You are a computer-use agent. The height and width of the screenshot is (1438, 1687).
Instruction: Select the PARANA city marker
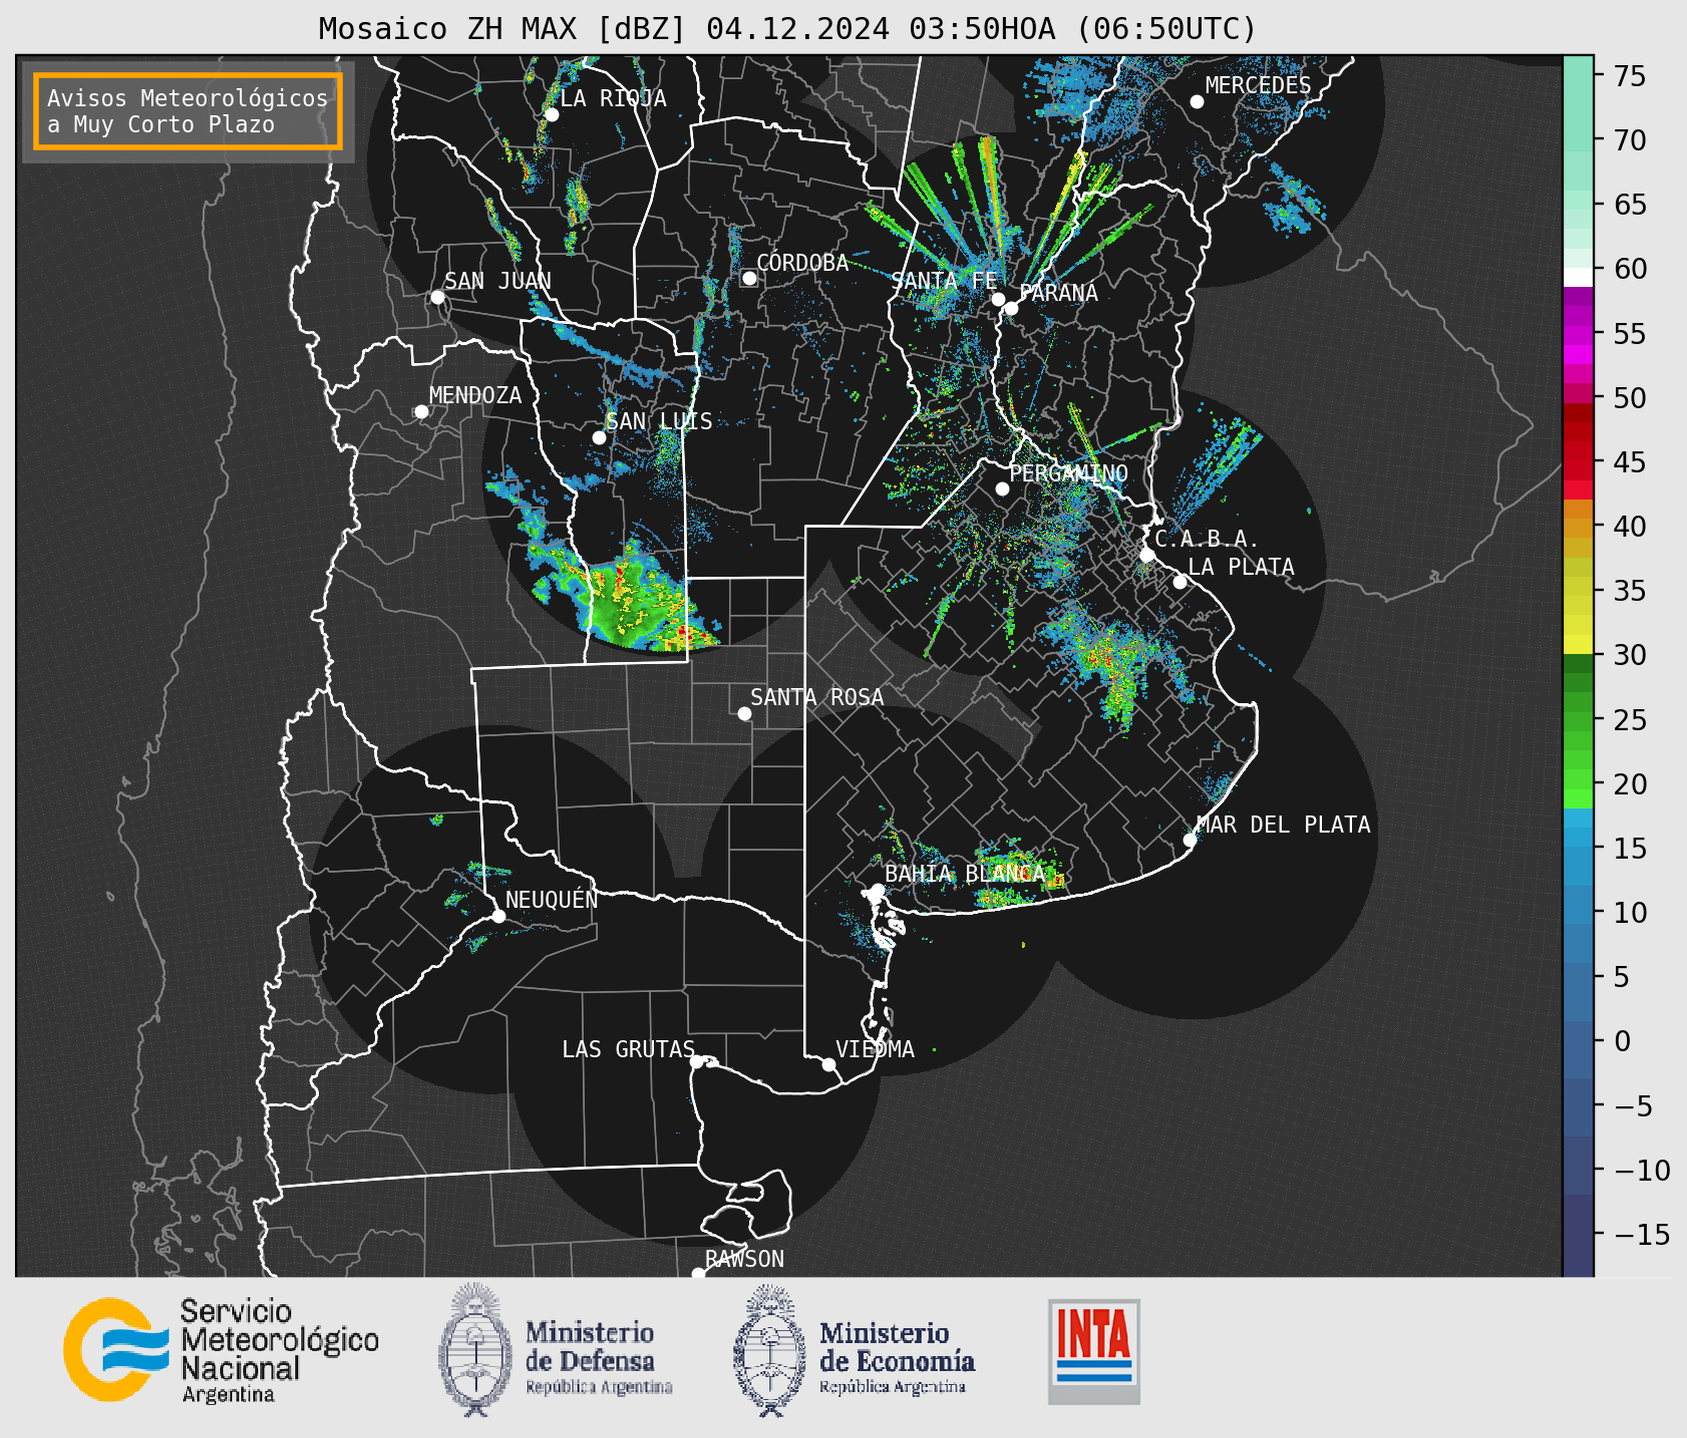tap(1011, 308)
